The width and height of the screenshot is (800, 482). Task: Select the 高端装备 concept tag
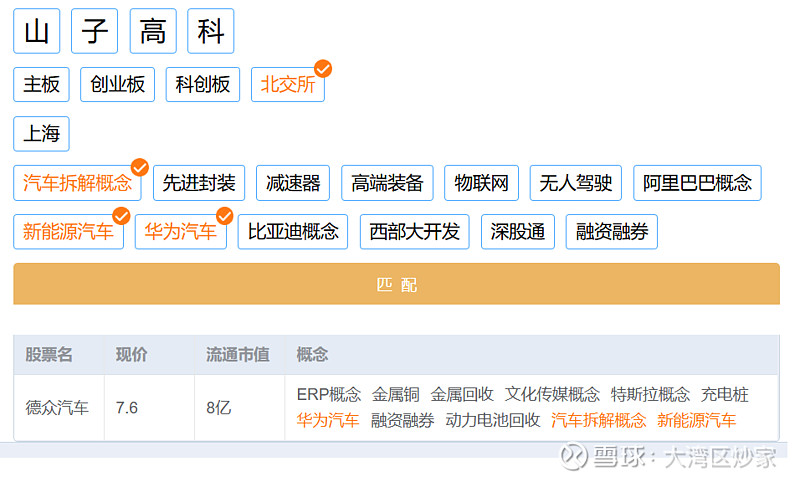[x=387, y=183]
